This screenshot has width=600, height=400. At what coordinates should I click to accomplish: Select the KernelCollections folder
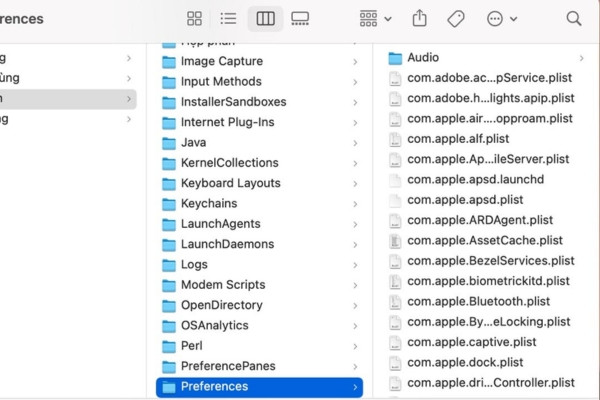tap(259, 163)
